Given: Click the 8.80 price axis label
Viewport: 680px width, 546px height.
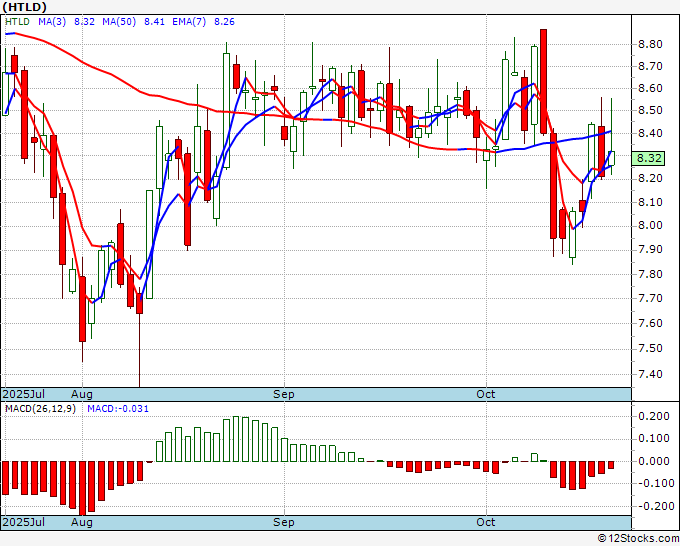Looking at the screenshot, I should pos(650,44).
